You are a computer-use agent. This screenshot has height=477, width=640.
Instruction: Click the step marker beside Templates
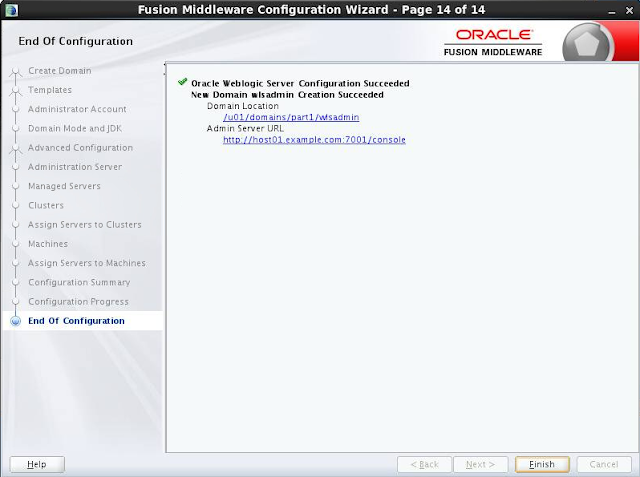pyautogui.click(x=16, y=91)
